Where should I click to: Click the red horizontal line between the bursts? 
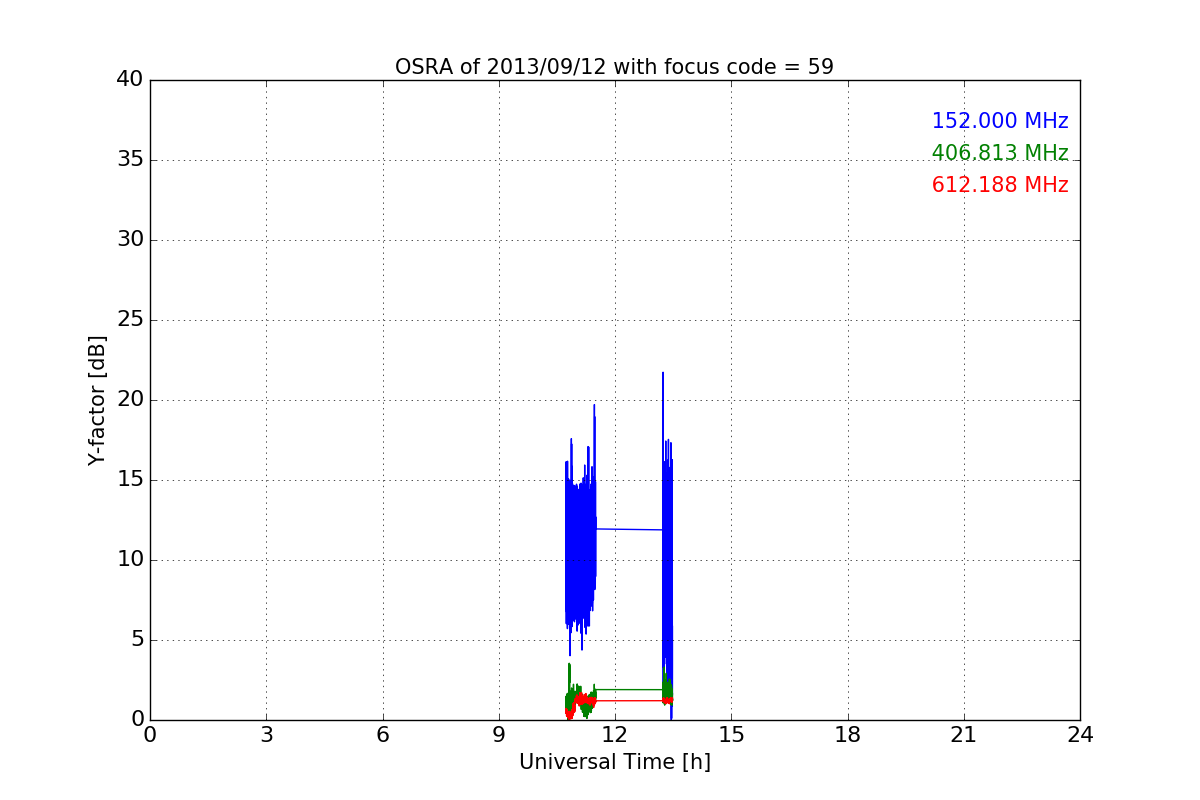point(629,700)
